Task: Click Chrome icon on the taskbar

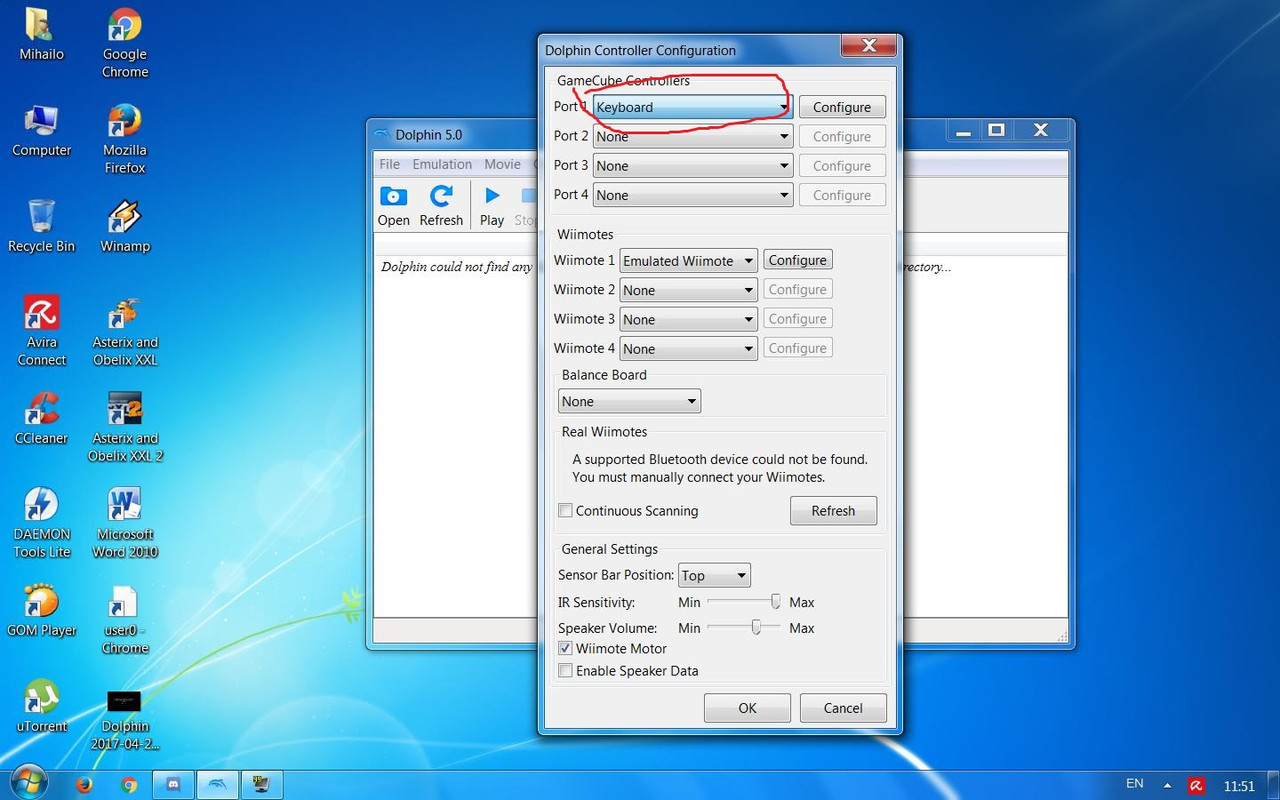Action: 128,785
